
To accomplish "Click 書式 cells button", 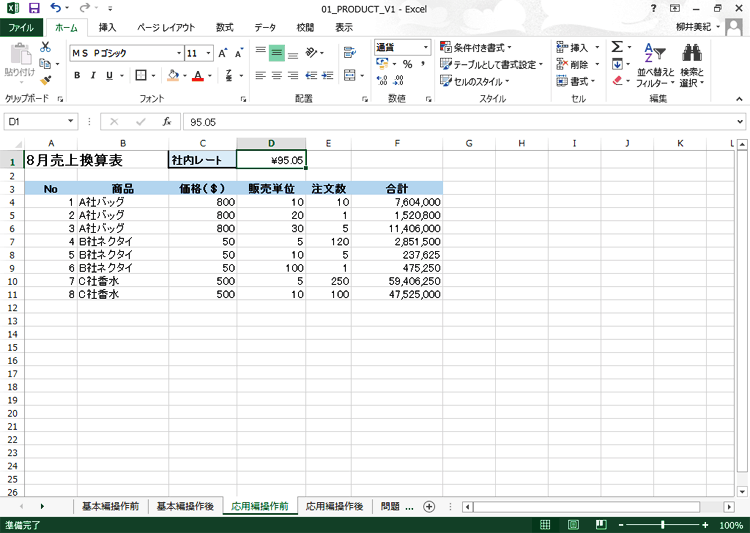I will tap(576, 81).
